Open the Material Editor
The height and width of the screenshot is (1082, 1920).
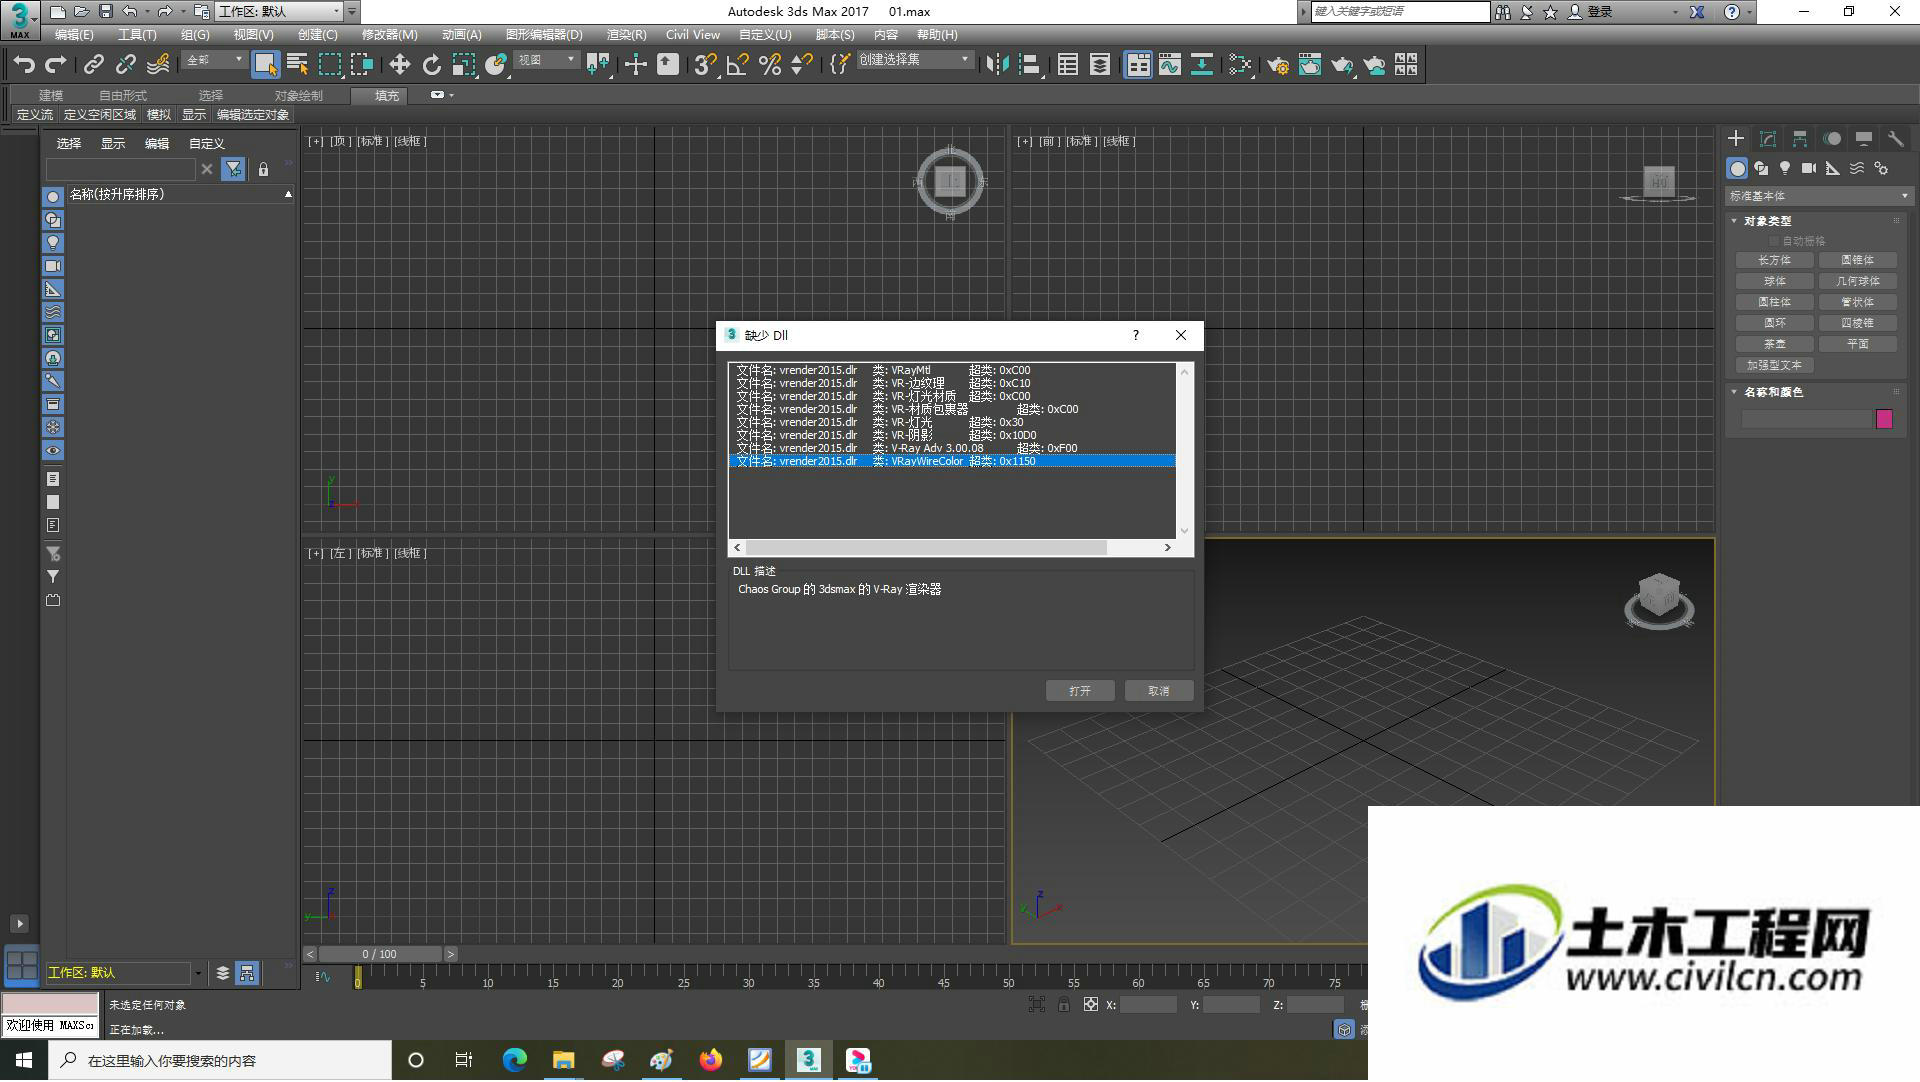tap(1240, 65)
